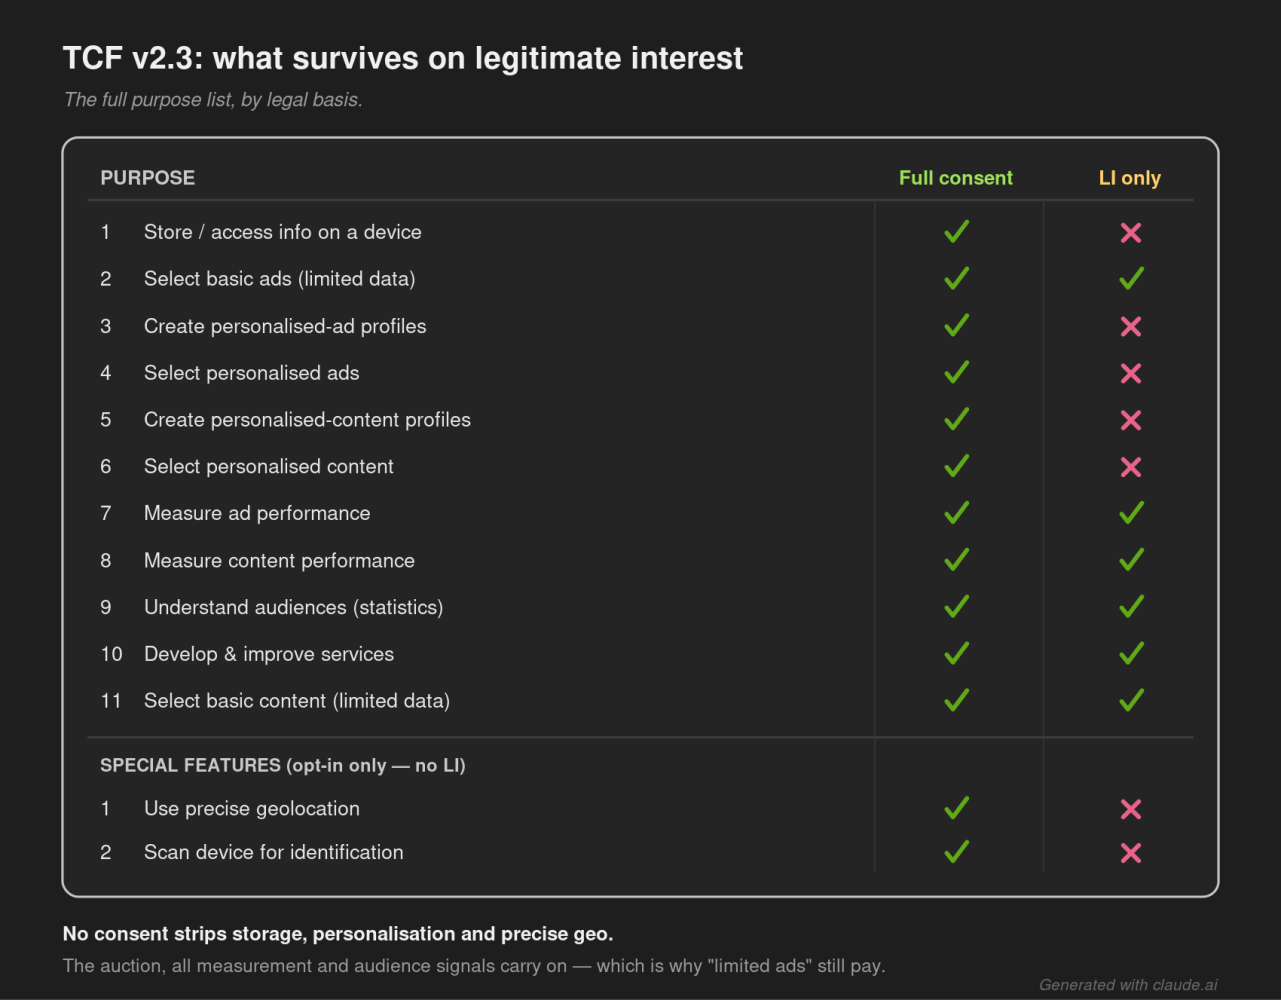Screen dimensions: 1281x1000
Task: Click the Full consent checkmark for Create personalised-ad profiles
Action: click(957, 326)
